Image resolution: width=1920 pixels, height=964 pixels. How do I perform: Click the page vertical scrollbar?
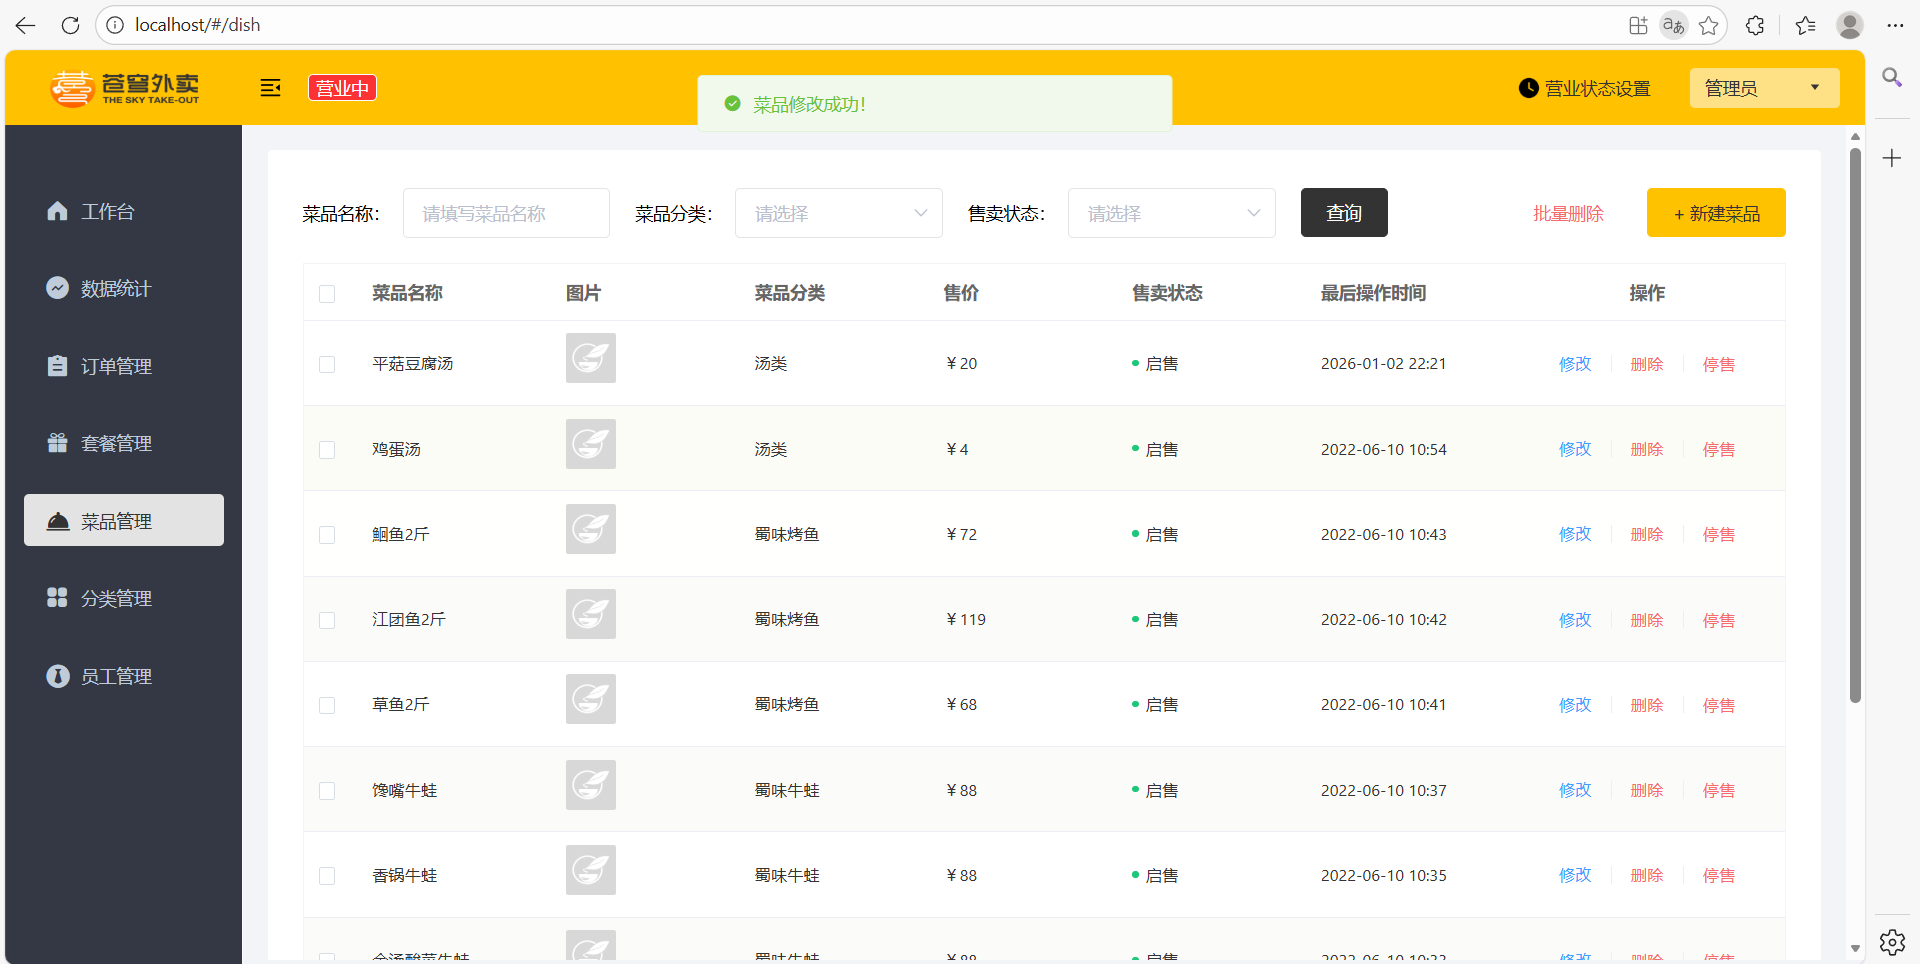[1855, 425]
